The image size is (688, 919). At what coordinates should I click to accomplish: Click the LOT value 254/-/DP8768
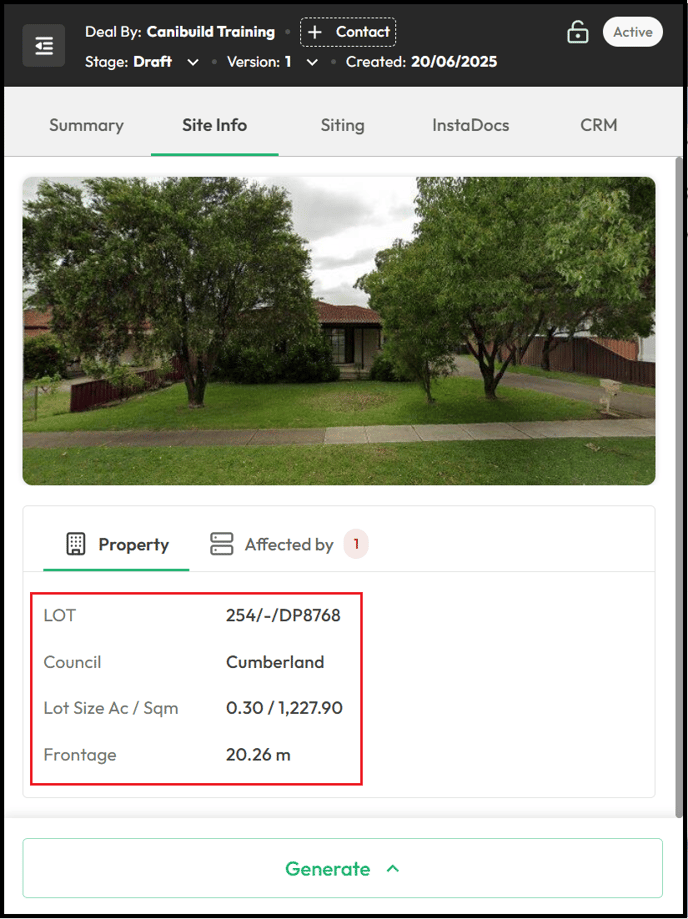tap(283, 615)
